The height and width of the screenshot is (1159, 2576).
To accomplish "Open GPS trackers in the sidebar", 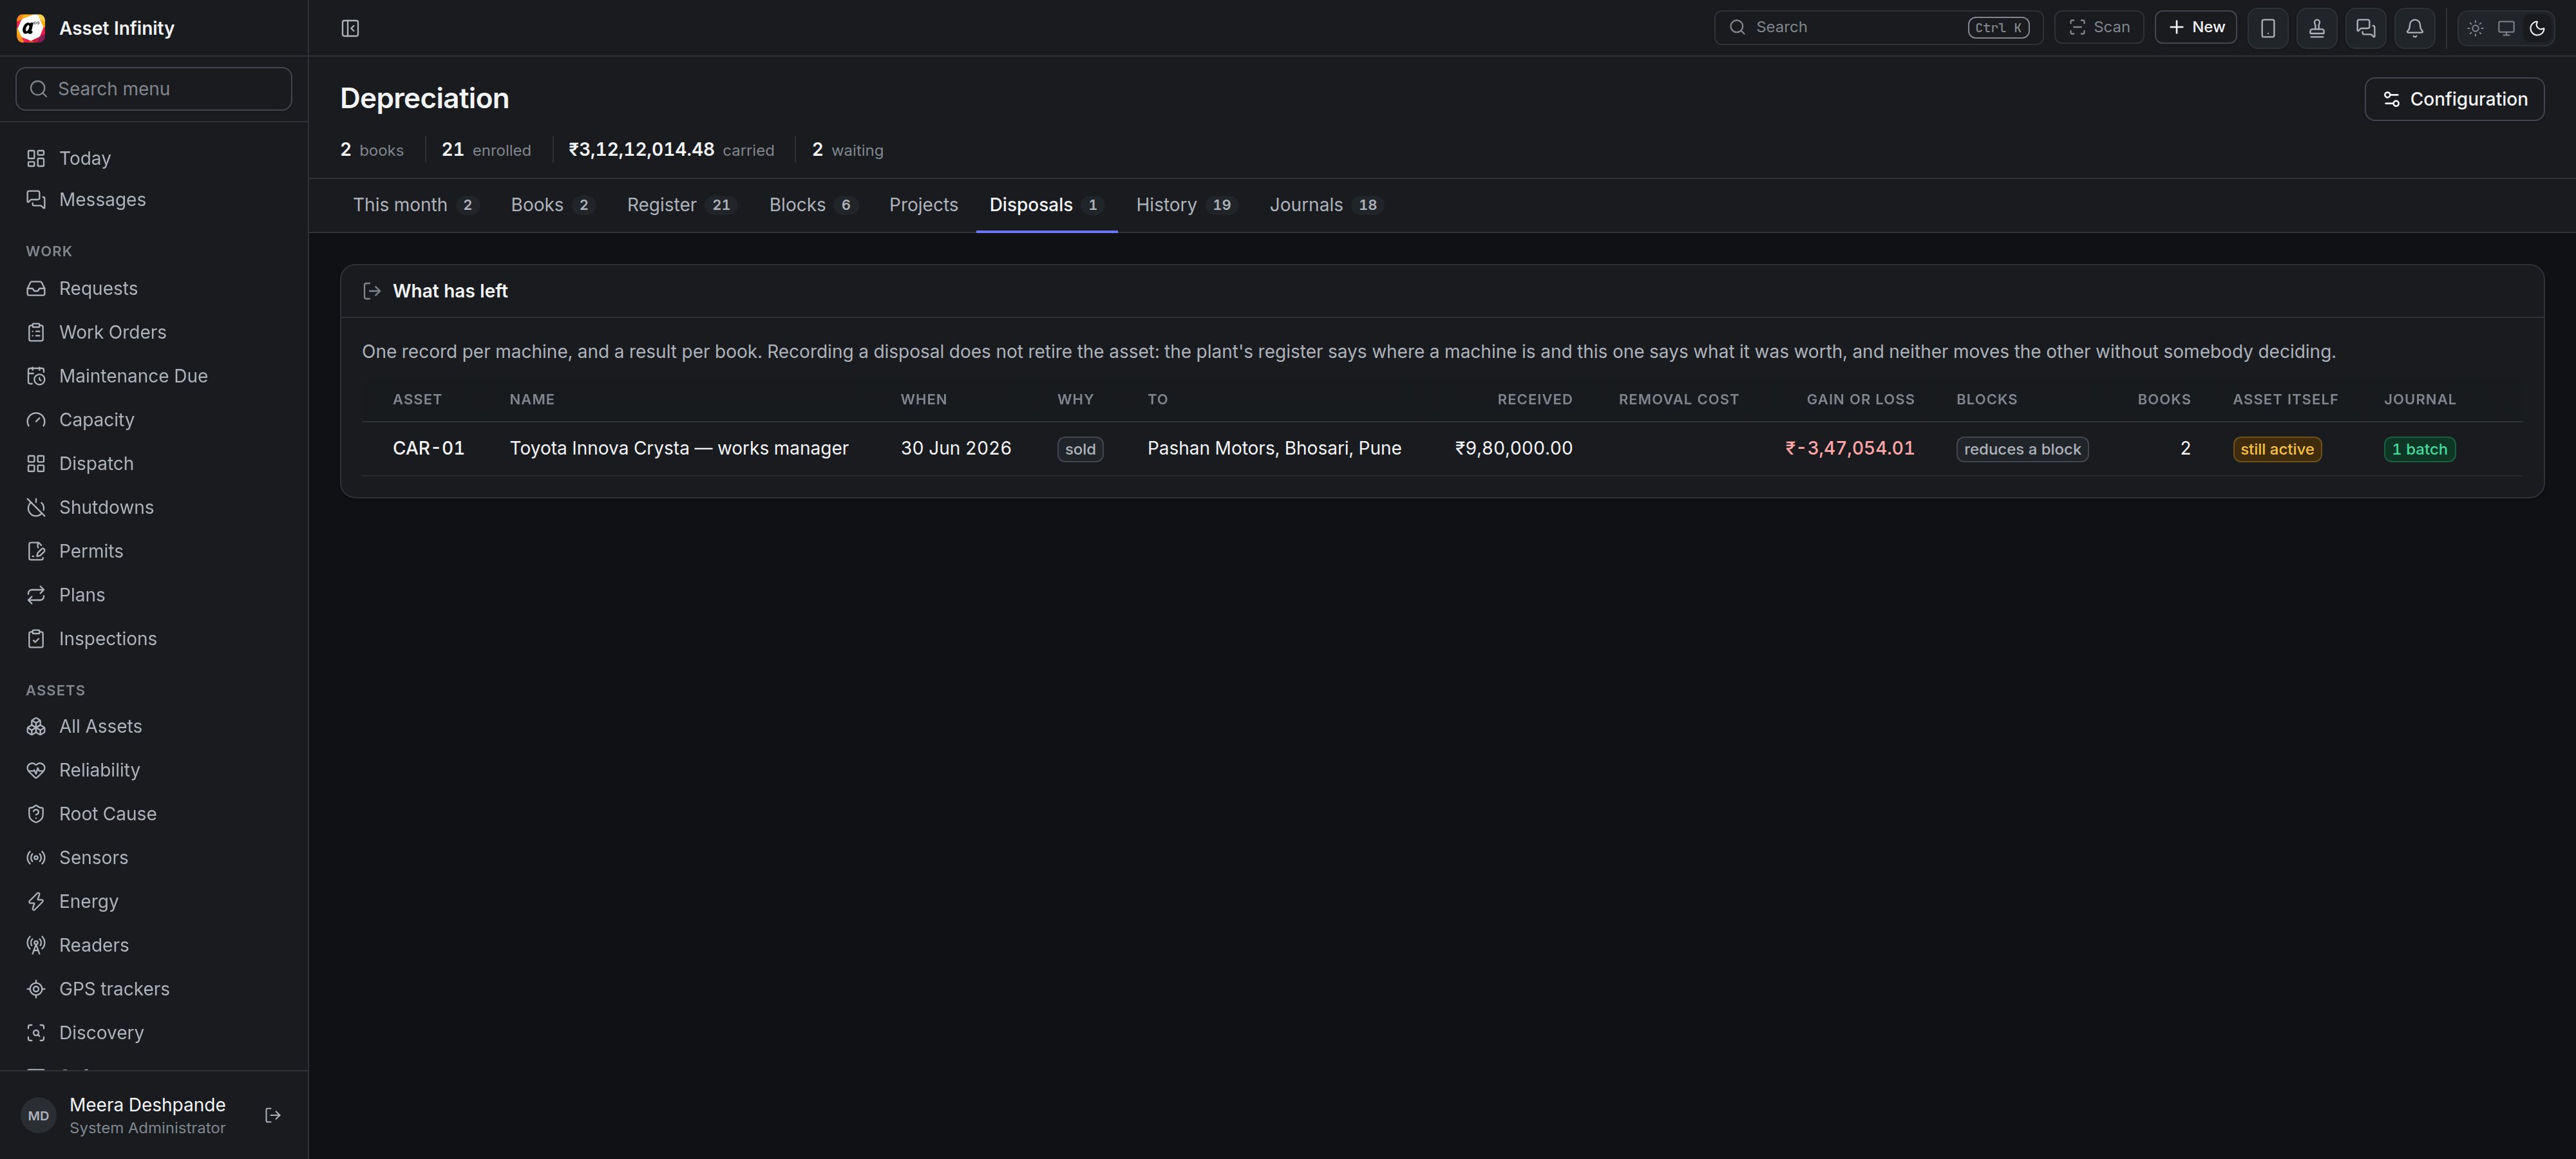I will click(154, 989).
